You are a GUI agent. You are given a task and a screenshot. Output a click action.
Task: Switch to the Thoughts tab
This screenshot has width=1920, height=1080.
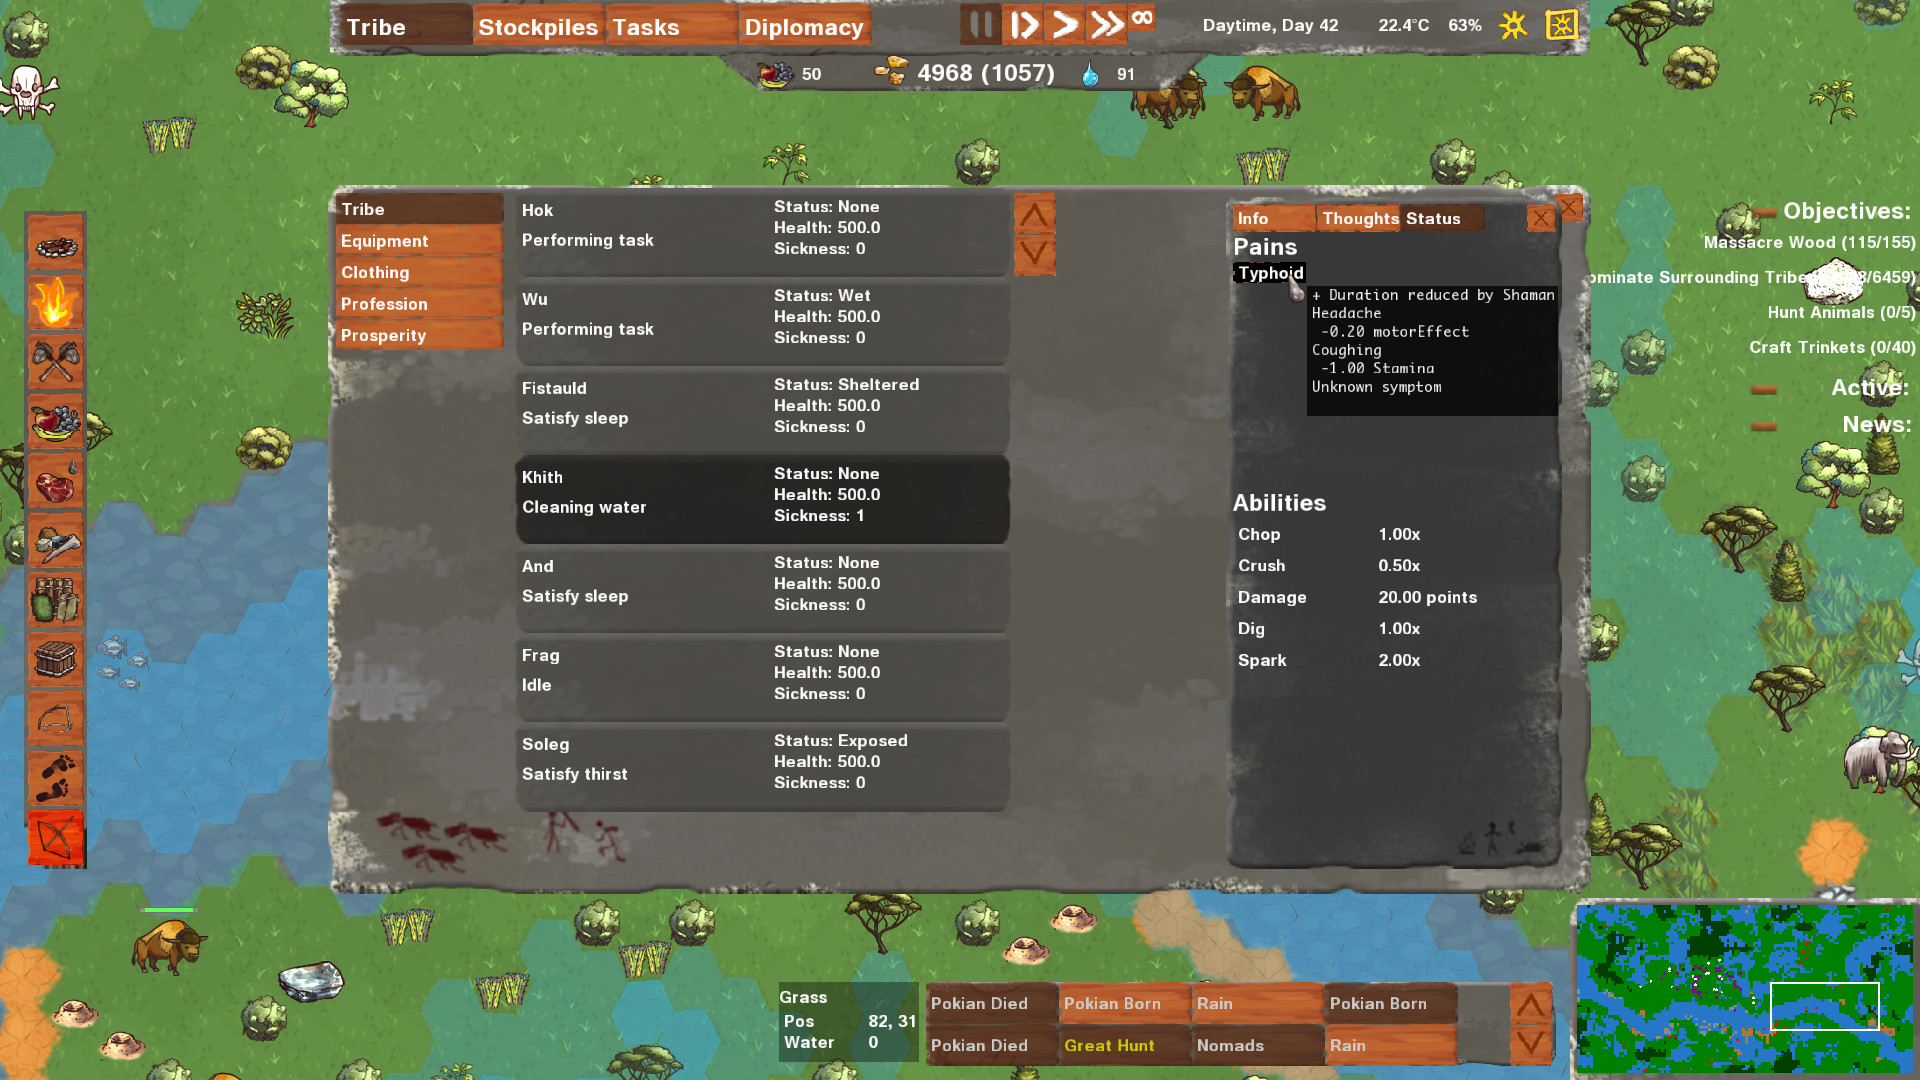(x=1358, y=218)
